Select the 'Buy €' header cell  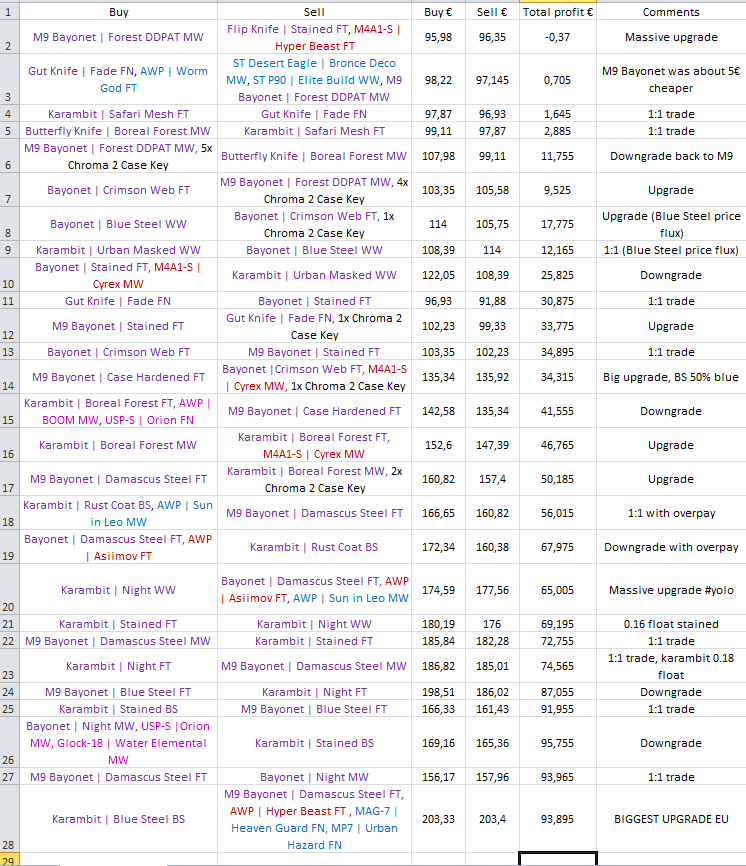(438, 12)
